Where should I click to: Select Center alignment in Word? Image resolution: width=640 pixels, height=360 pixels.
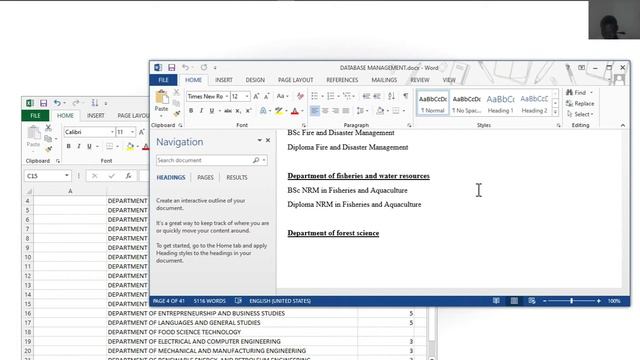(x=325, y=111)
